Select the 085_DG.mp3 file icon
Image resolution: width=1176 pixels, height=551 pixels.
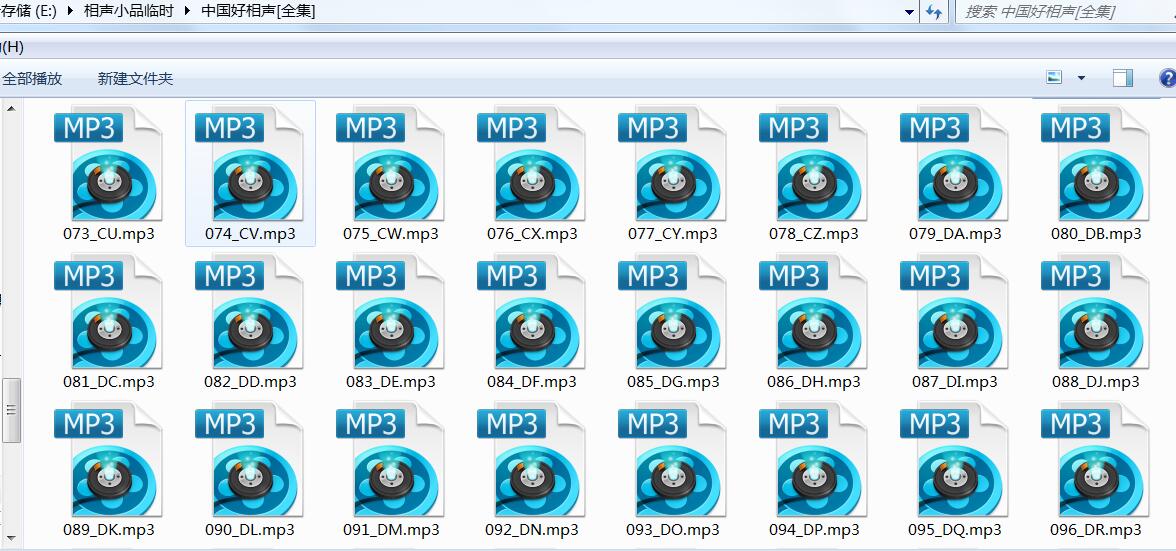pyautogui.click(x=672, y=311)
